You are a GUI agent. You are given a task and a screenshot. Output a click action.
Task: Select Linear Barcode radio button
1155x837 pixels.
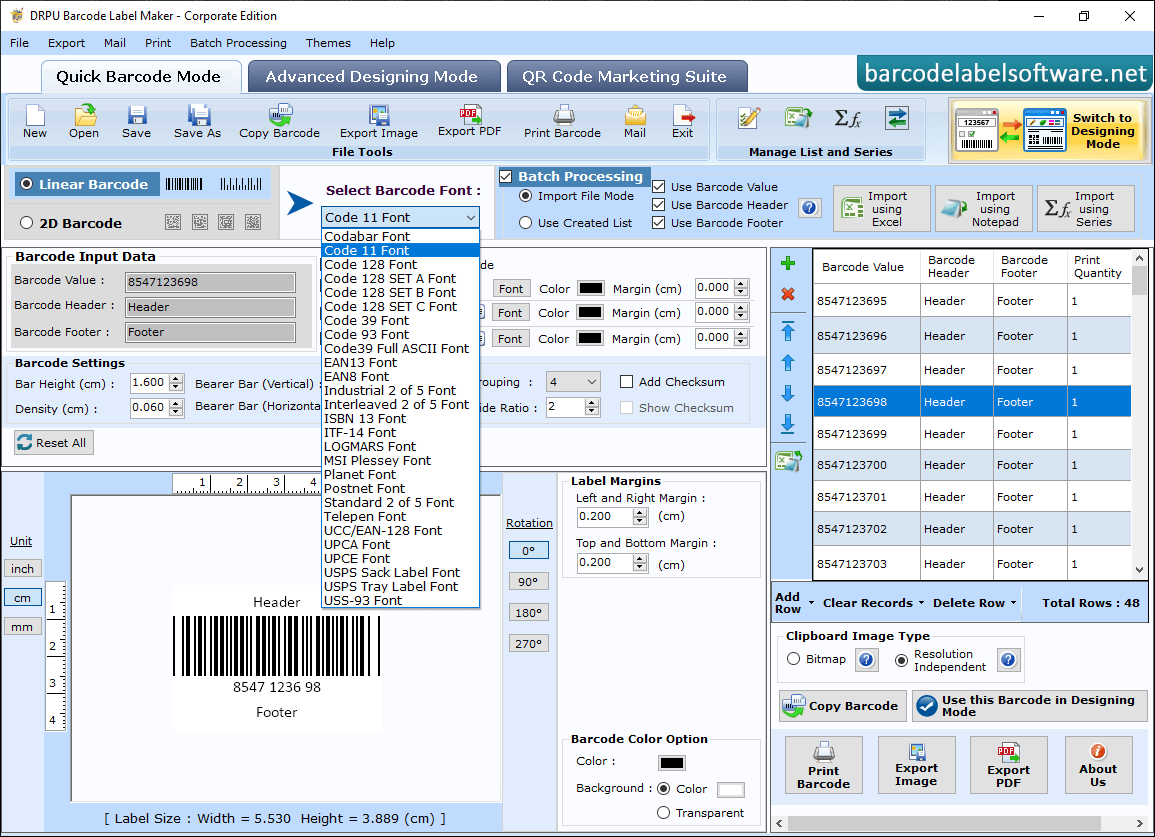(x=27, y=184)
